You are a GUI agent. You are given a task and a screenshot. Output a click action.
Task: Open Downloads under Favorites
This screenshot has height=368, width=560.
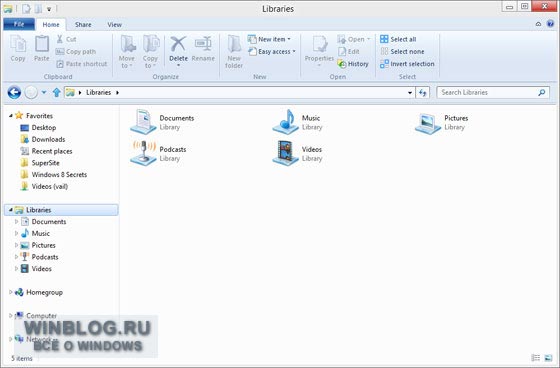point(43,139)
